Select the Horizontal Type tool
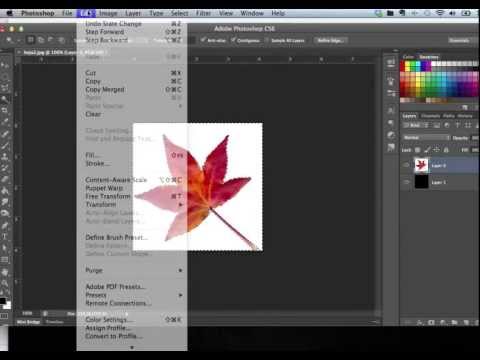Screen dimensions: 480x360 click(x=5, y=237)
